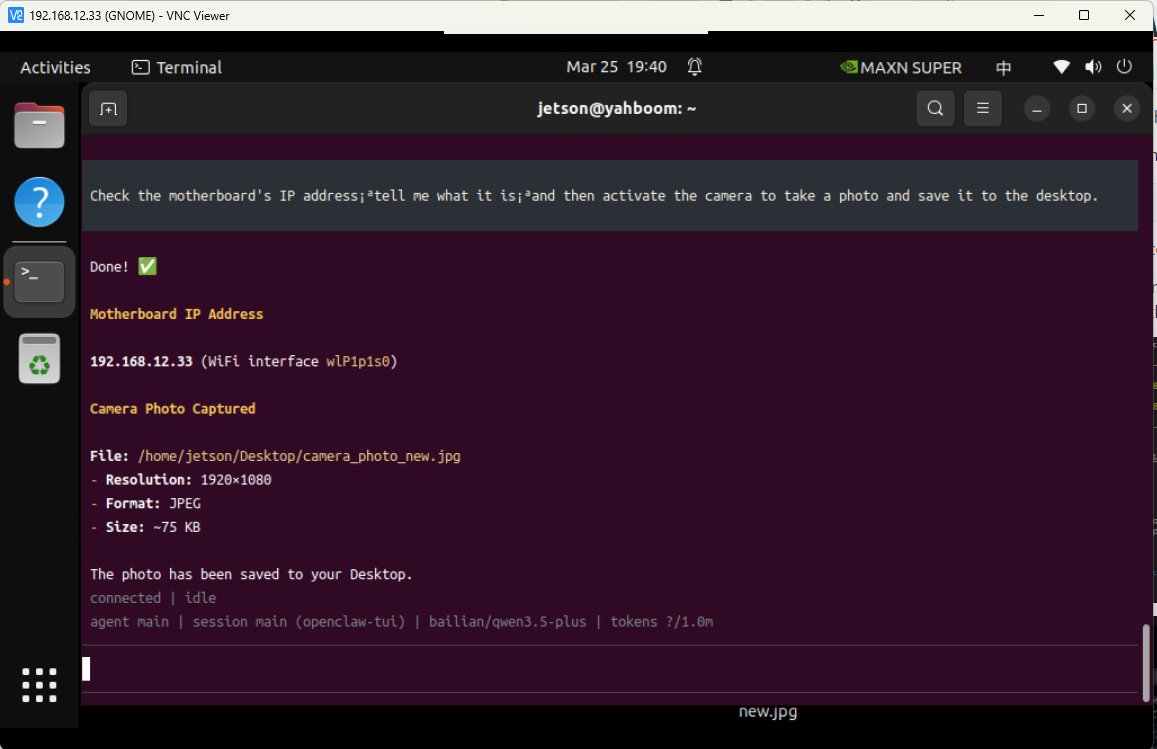The width and height of the screenshot is (1157, 749).
Task: Open the power menu icon
Action: tap(1124, 66)
